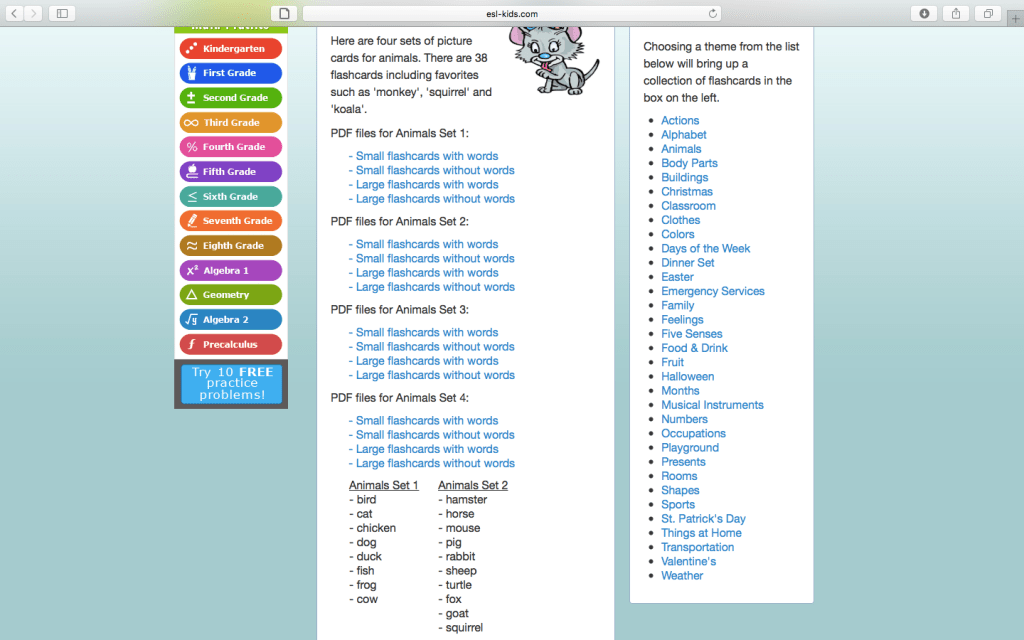The height and width of the screenshot is (640, 1024).
Task: Choose the Alphabet theme link
Action: click(683, 135)
